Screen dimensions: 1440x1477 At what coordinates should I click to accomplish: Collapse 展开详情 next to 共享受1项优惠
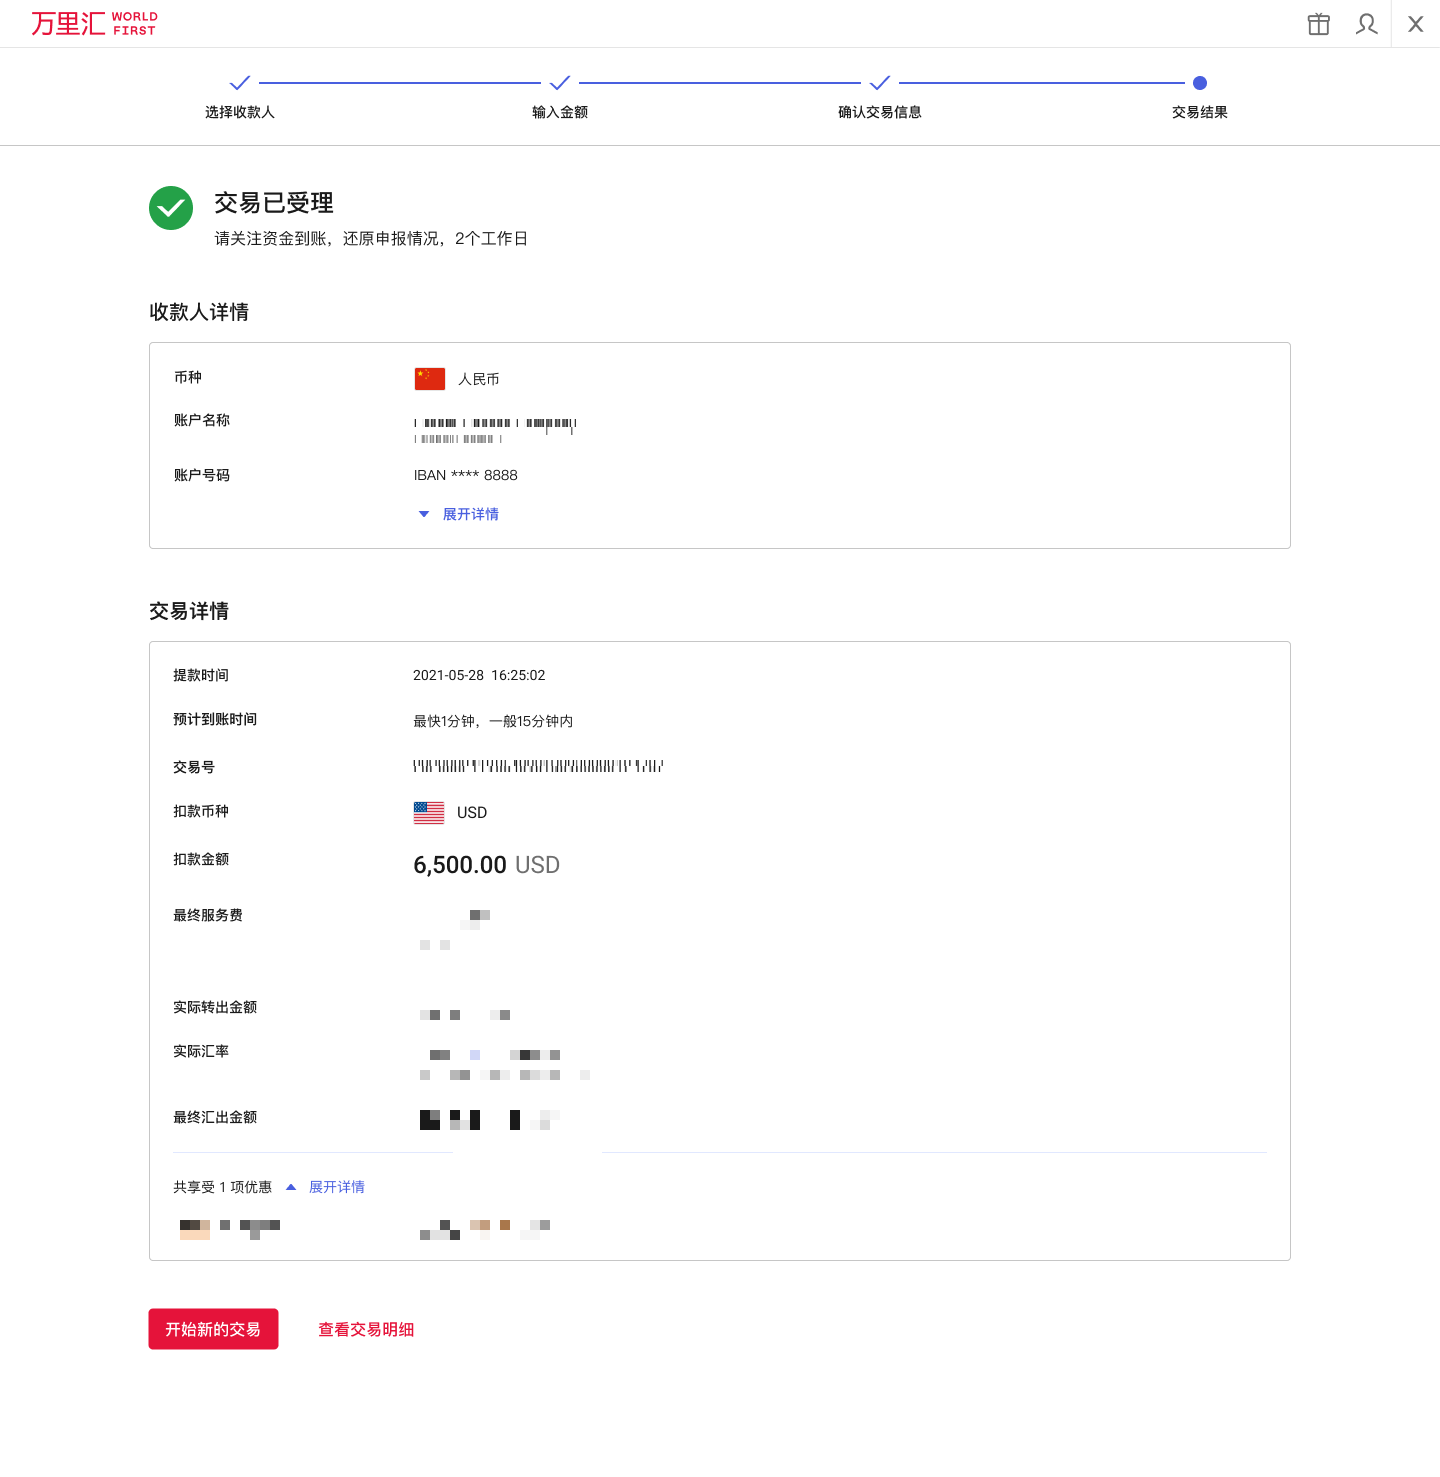click(x=336, y=1186)
